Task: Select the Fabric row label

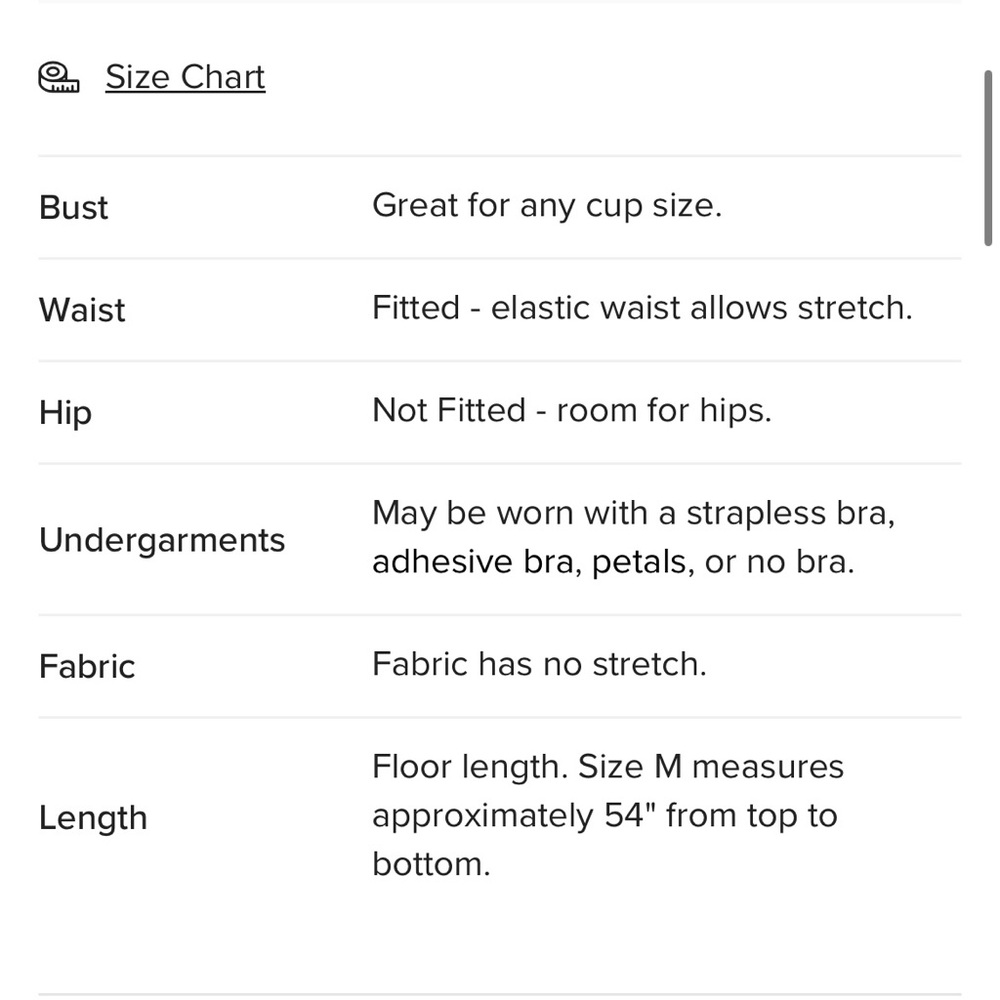Action: point(87,666)
